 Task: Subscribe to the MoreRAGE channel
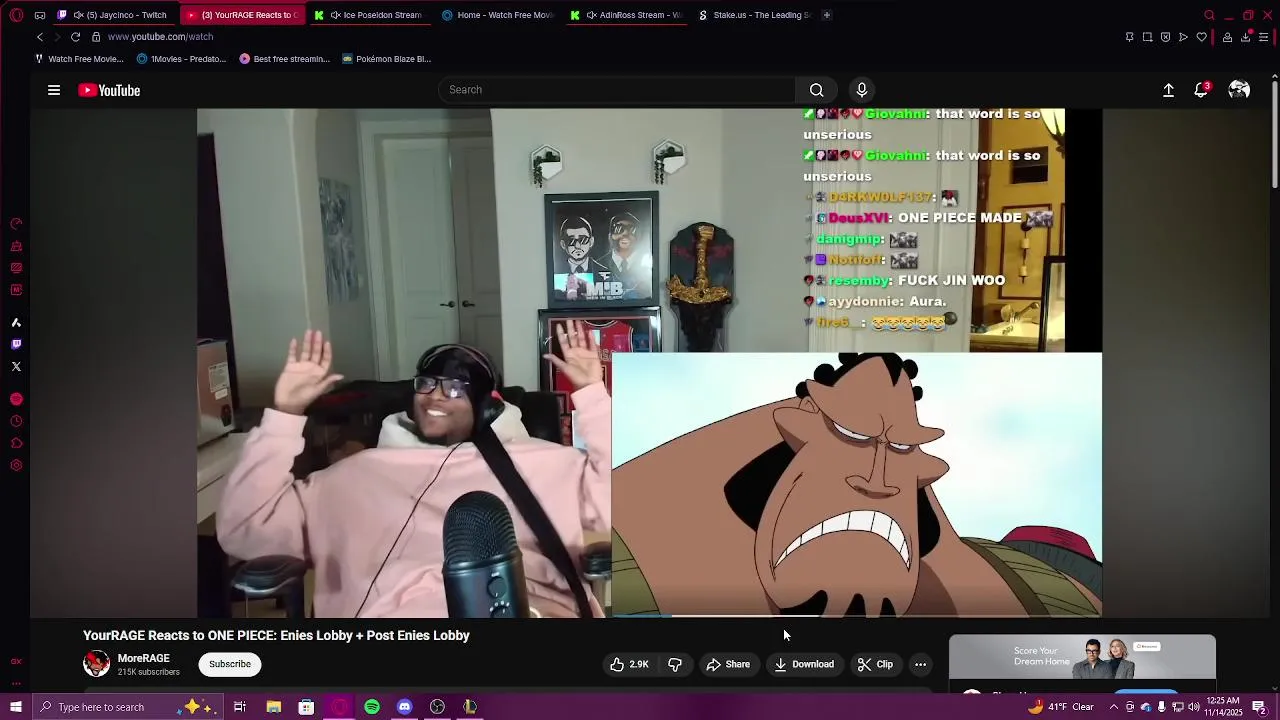[x=230, y=664]
